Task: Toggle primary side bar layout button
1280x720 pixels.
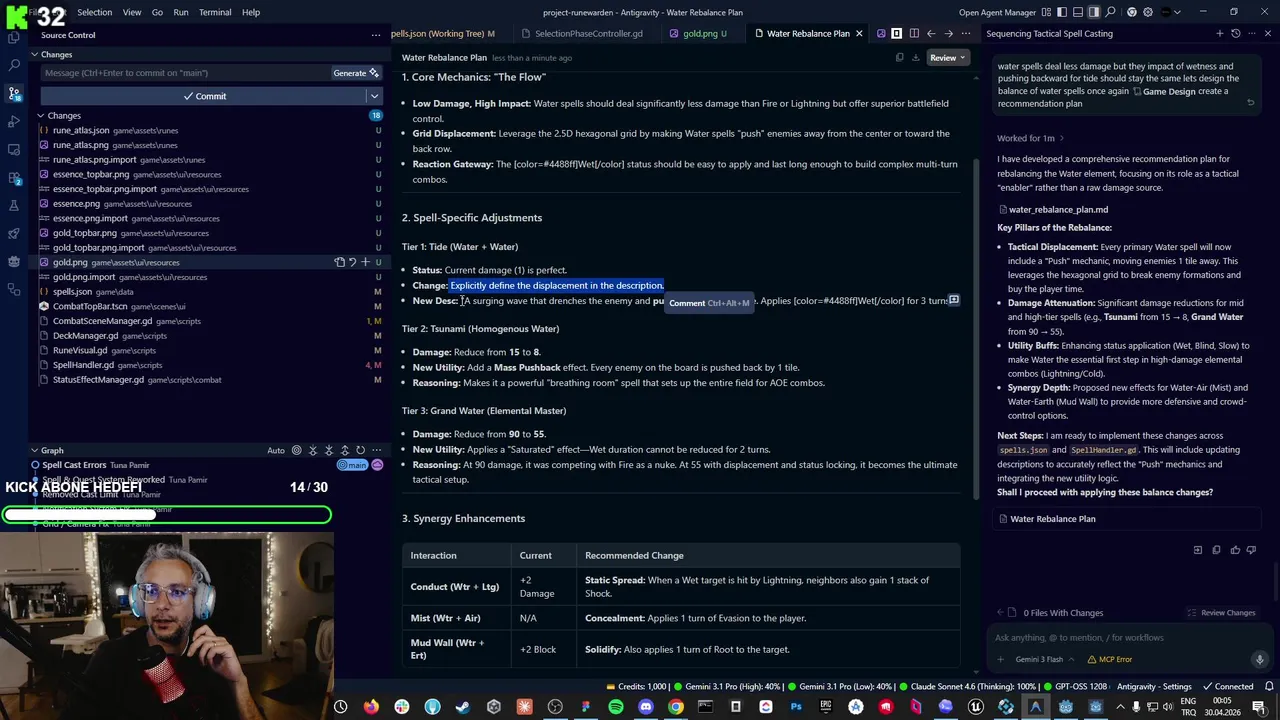Action: point(1062,12)
